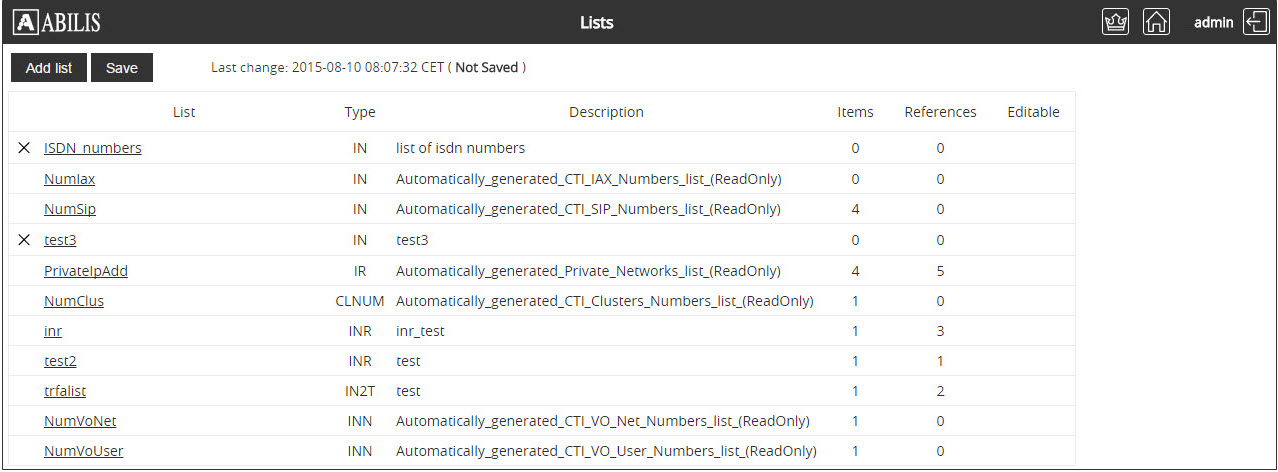Click the inr list link
Viewport: 1278px width, 472px height.
[x=52, y=331]
